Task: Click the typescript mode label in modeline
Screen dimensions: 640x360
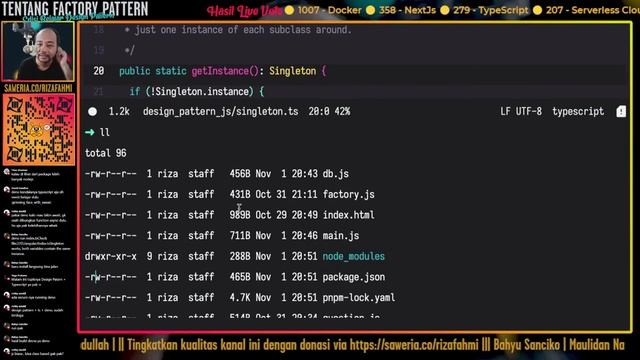Action: (x=578, y=111)
